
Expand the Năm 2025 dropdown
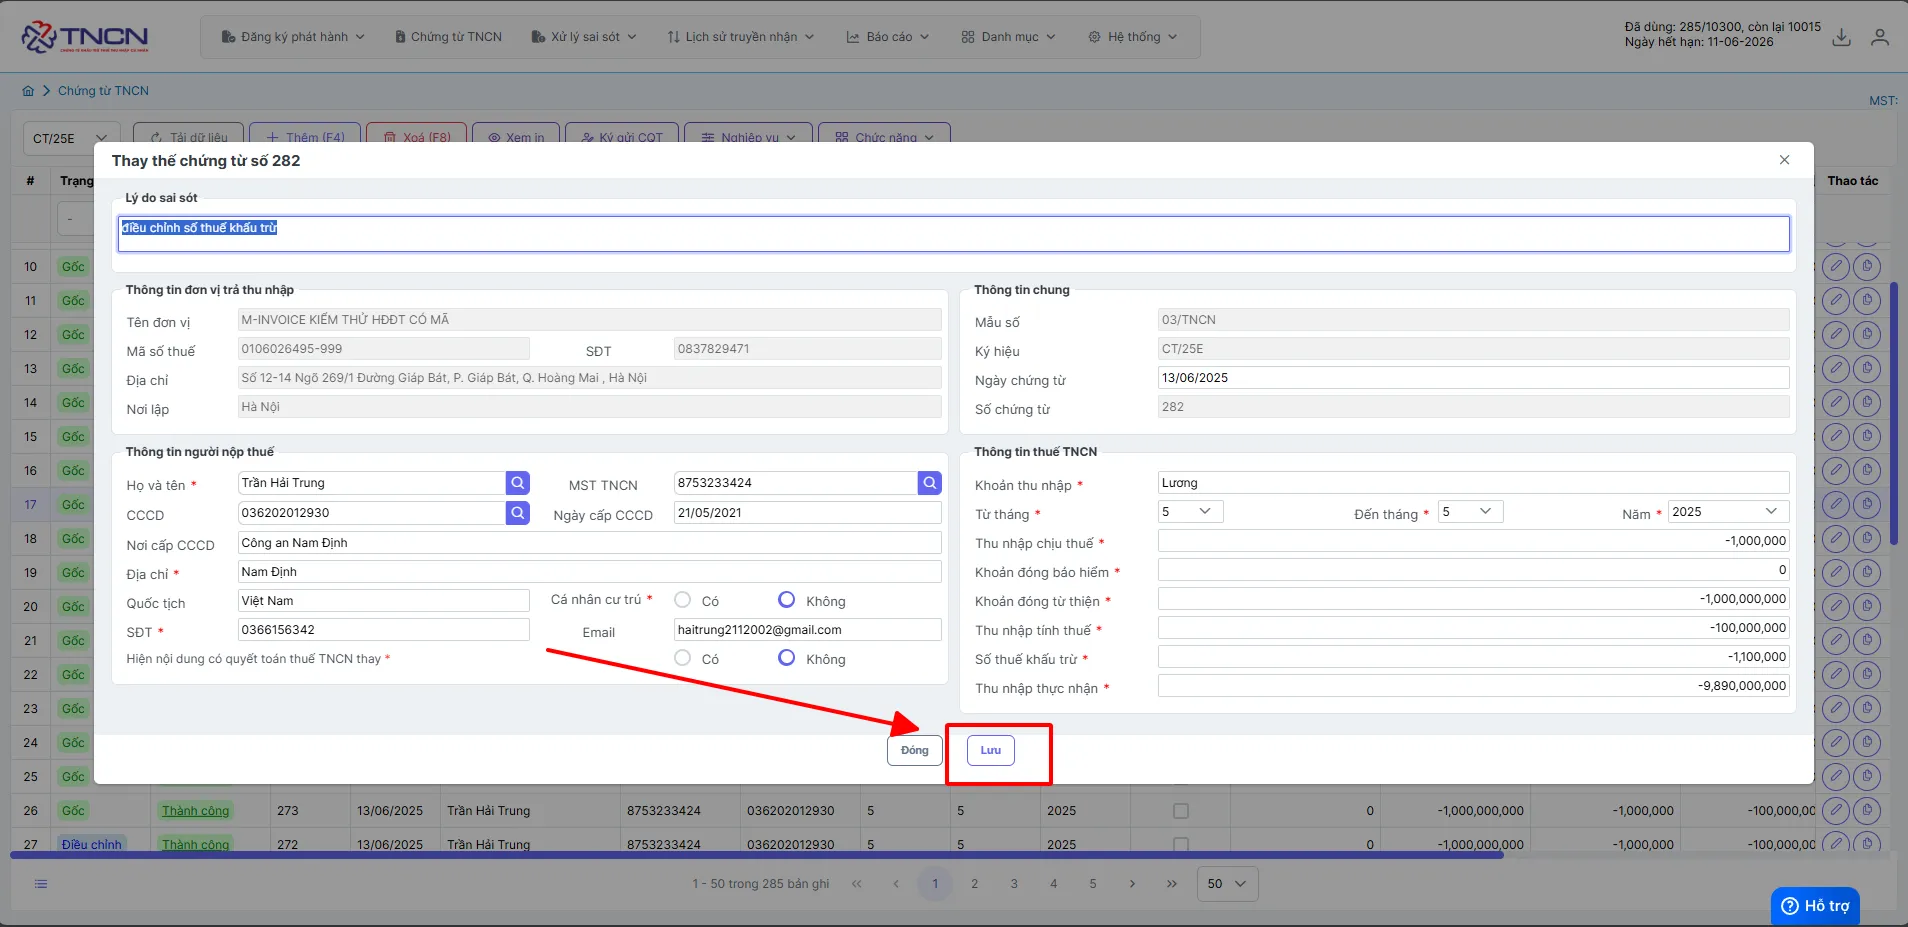pyautogui.click(x=1728, y=512)
